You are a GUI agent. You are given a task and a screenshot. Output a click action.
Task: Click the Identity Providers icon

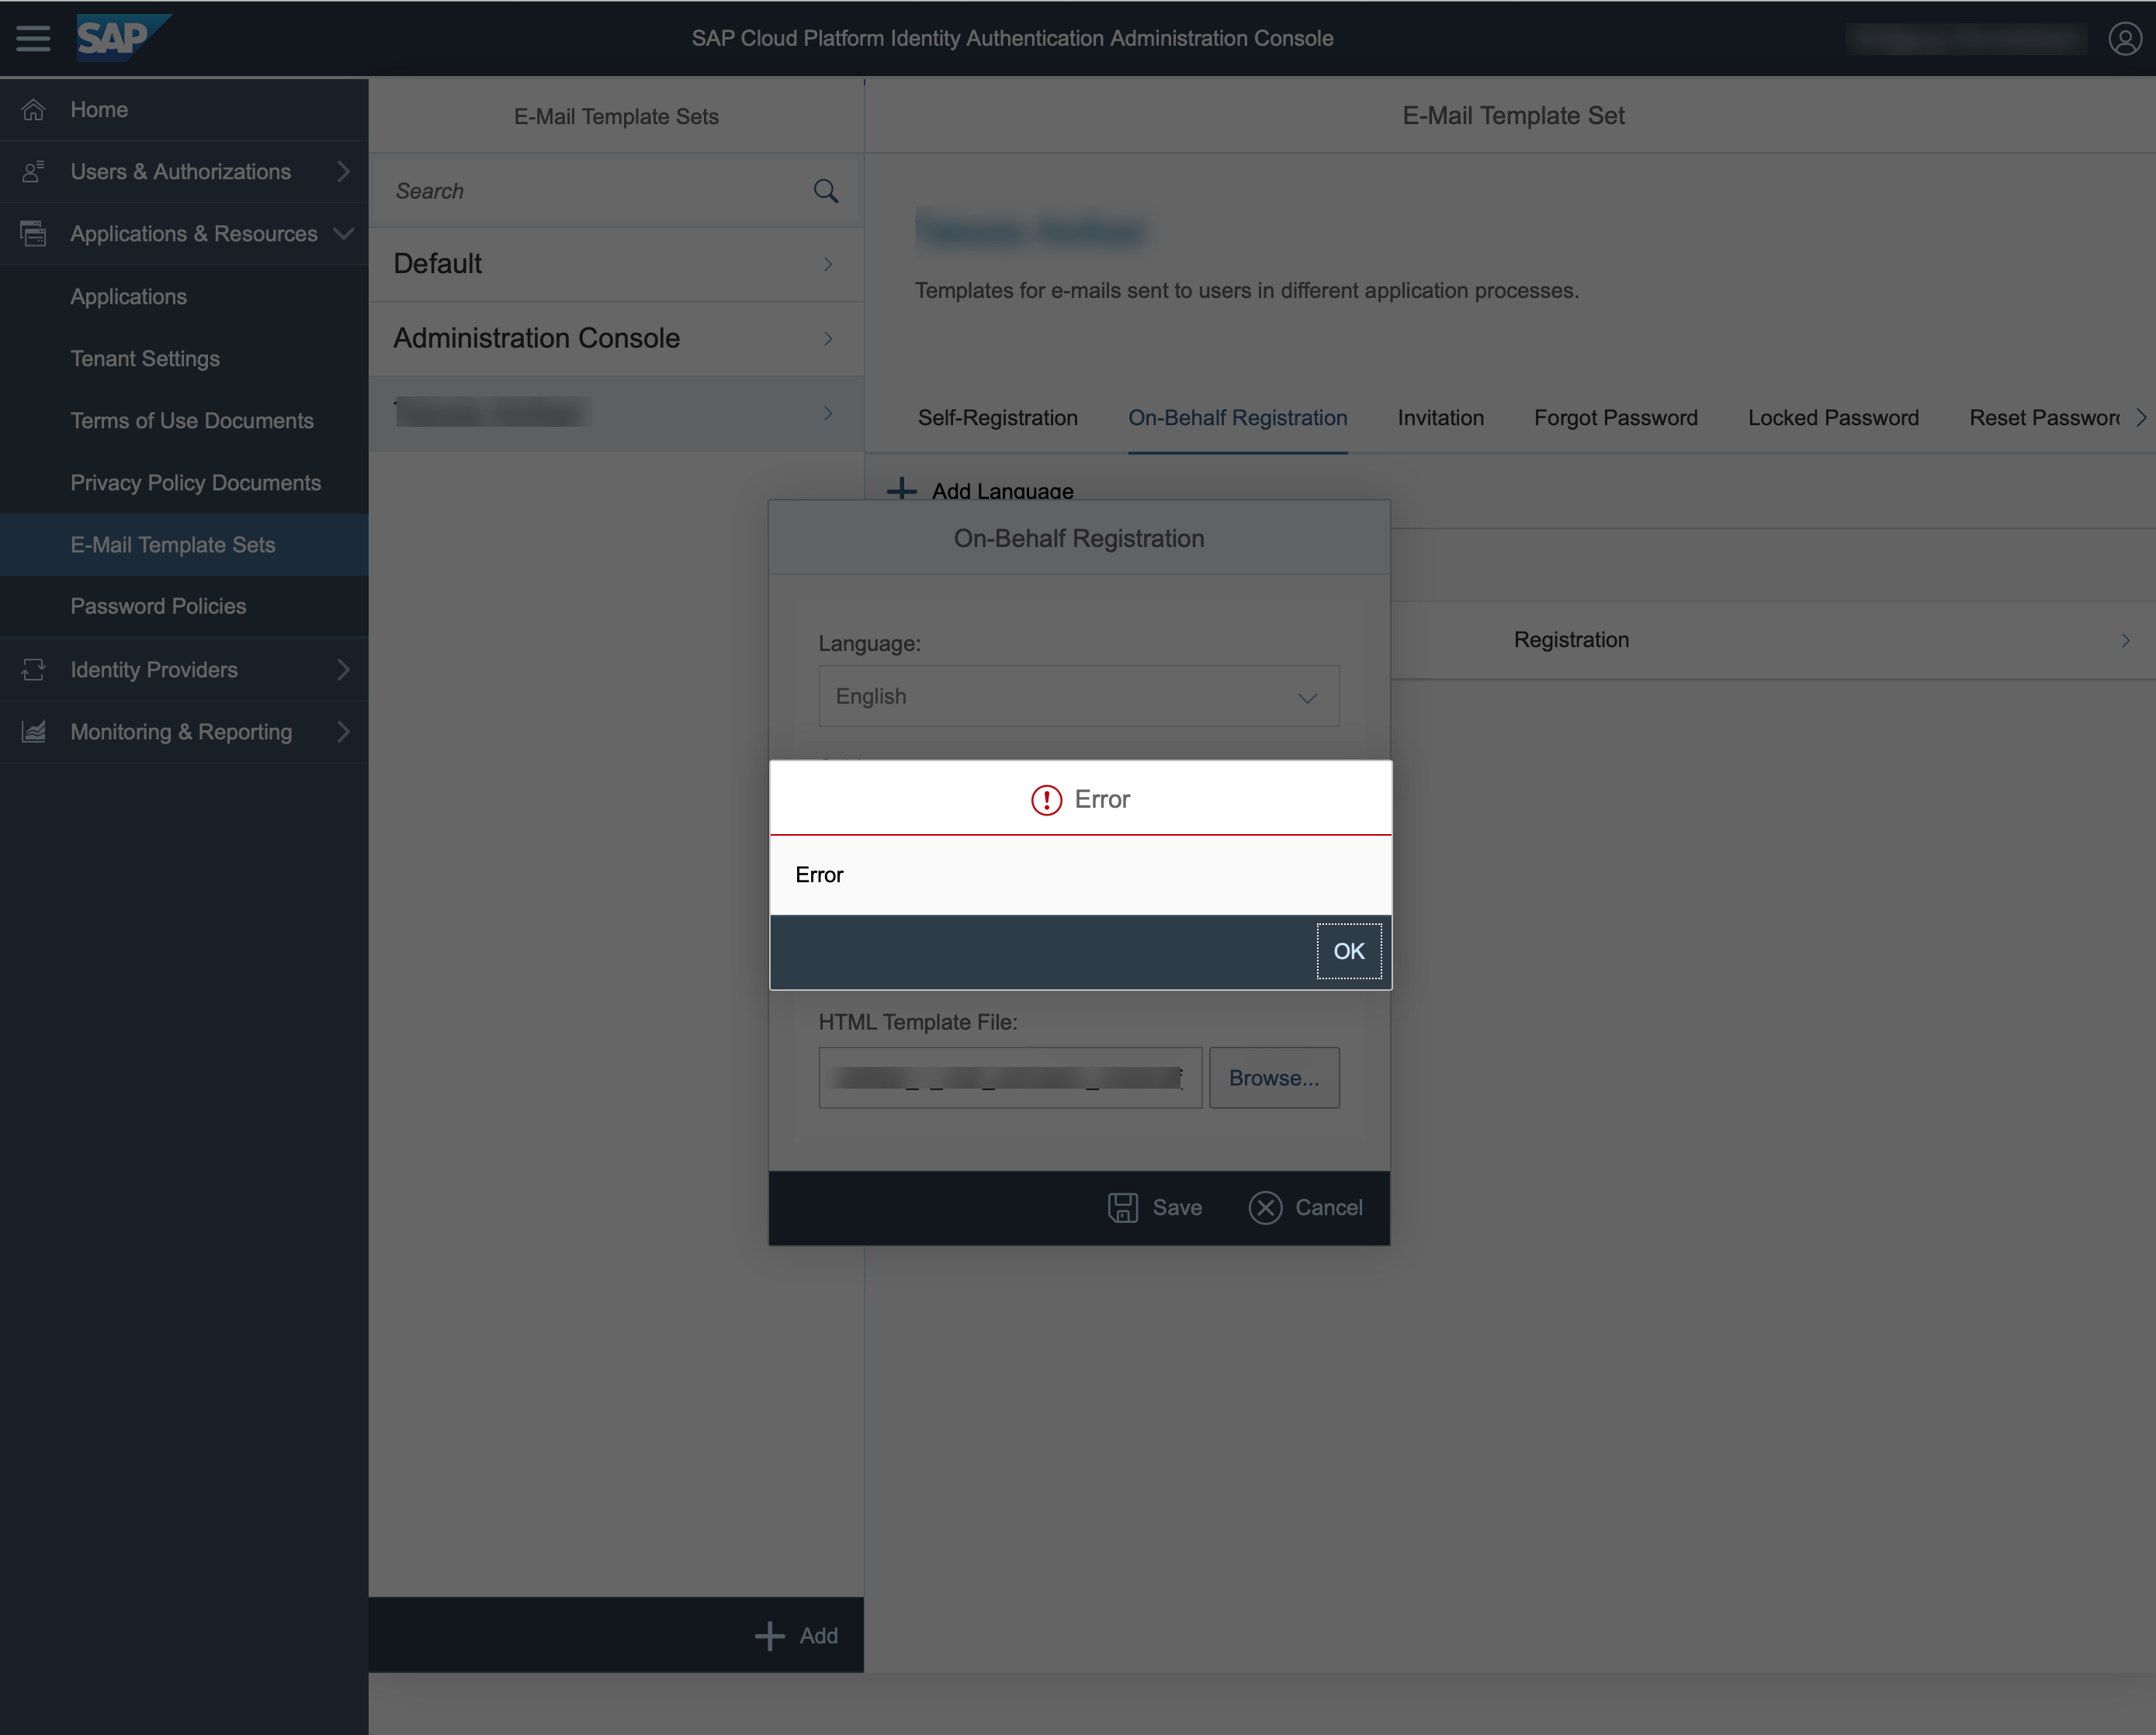(x=33, y=670)
